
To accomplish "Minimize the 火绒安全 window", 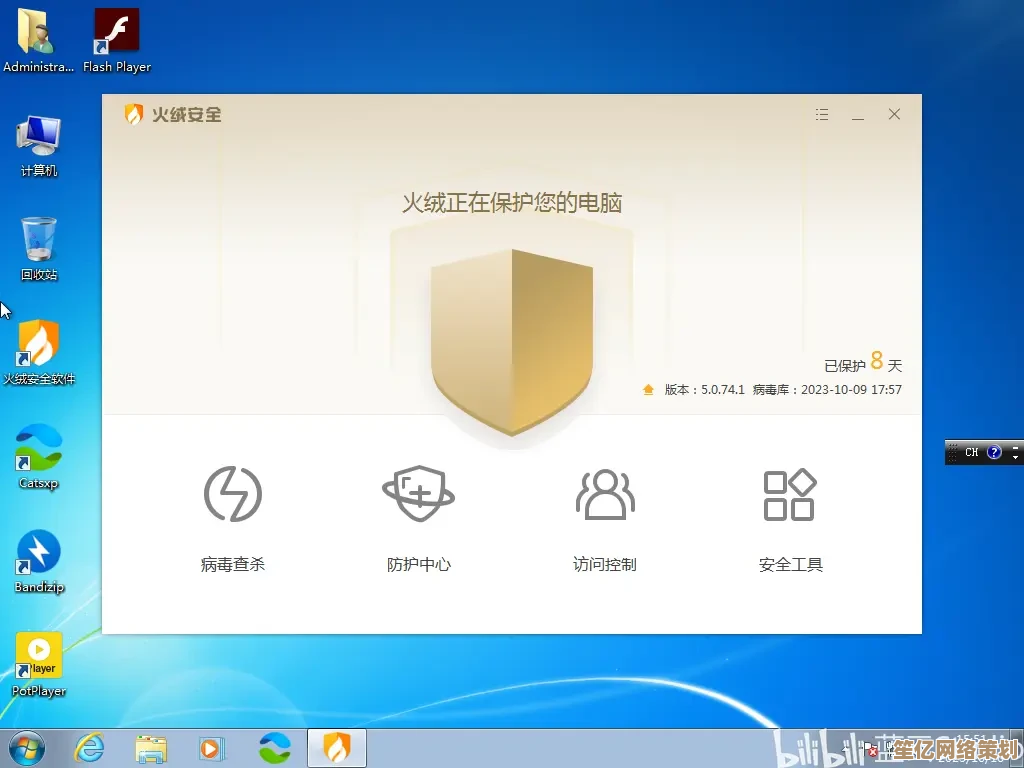I will [x=858, y=115].
